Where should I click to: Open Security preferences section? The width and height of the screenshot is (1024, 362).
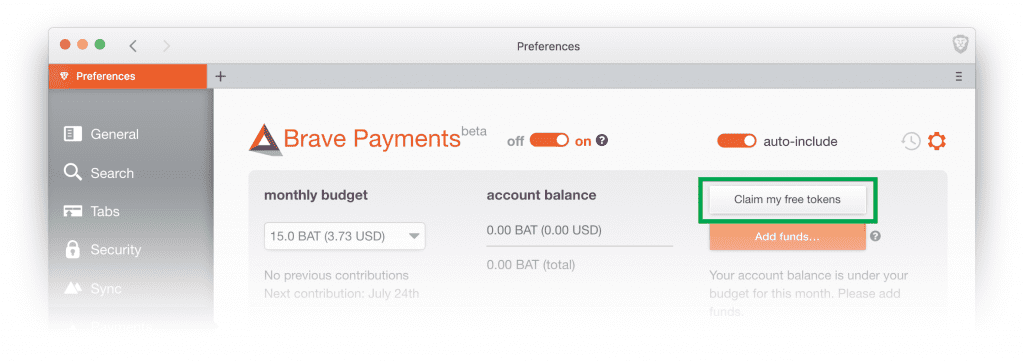pyautogui.click(x=103, y=250)
